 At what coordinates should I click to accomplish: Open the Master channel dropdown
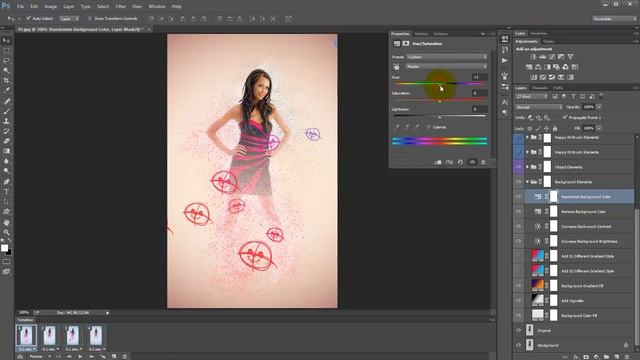tap(446, 67)
